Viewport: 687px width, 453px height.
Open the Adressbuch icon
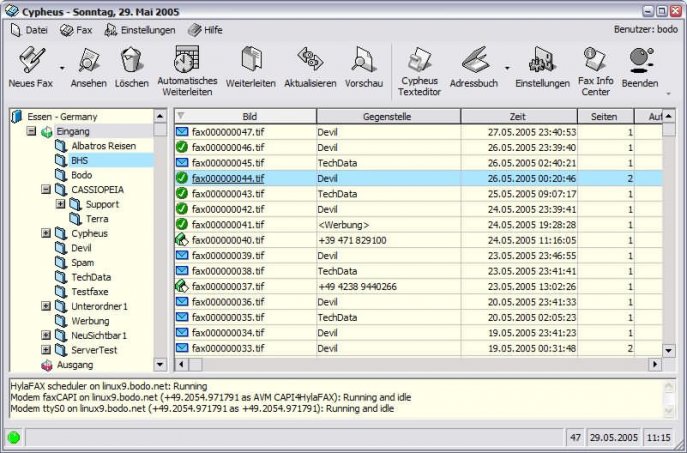click(475, 60)
